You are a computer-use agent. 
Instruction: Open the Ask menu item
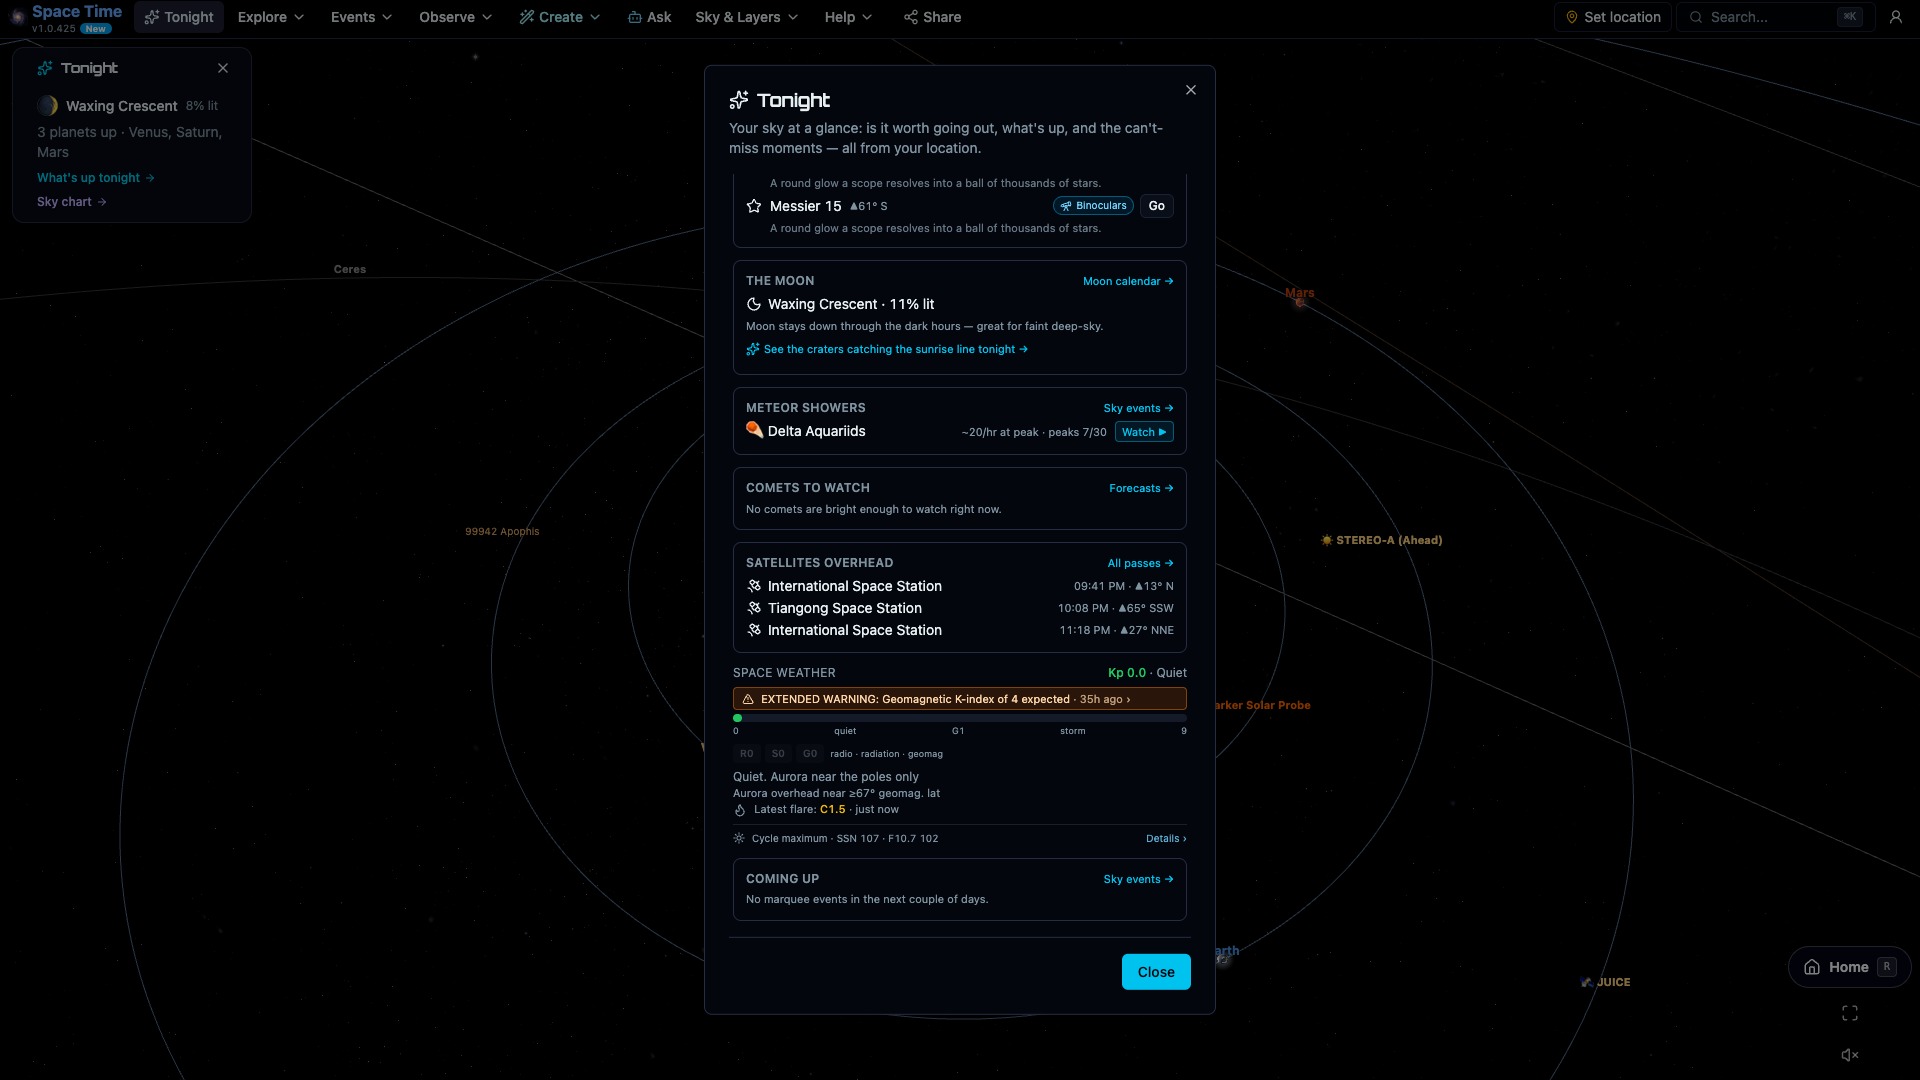649,17
